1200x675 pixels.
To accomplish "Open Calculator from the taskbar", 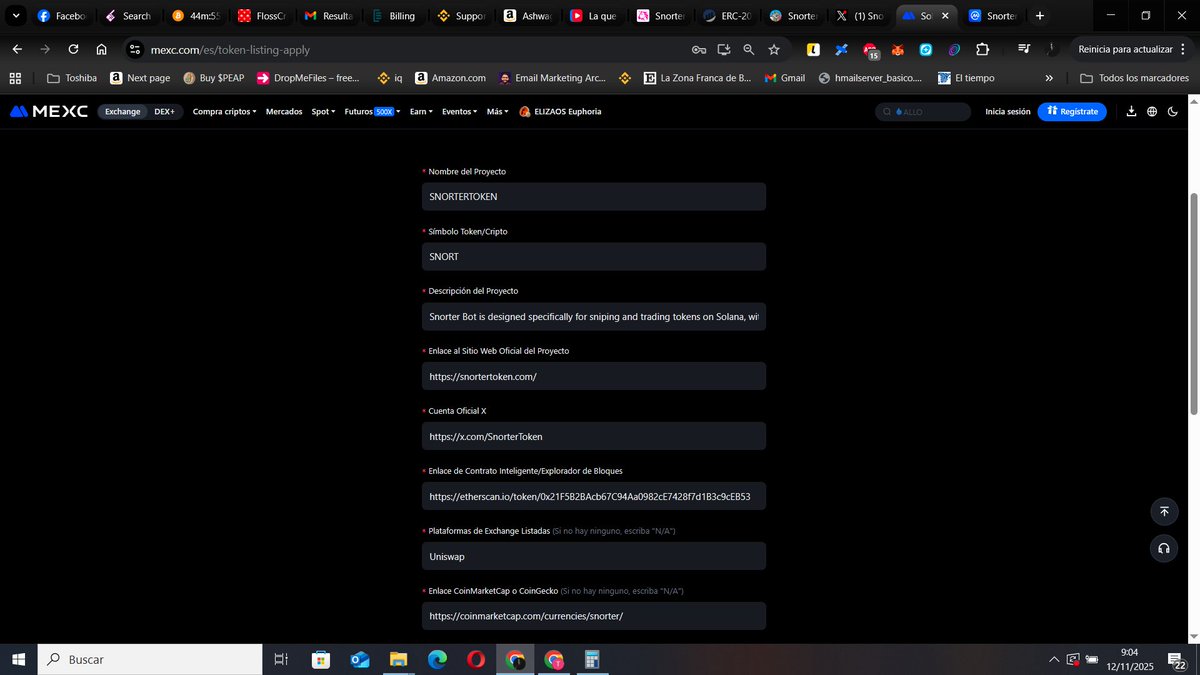I will coord(592,660).
